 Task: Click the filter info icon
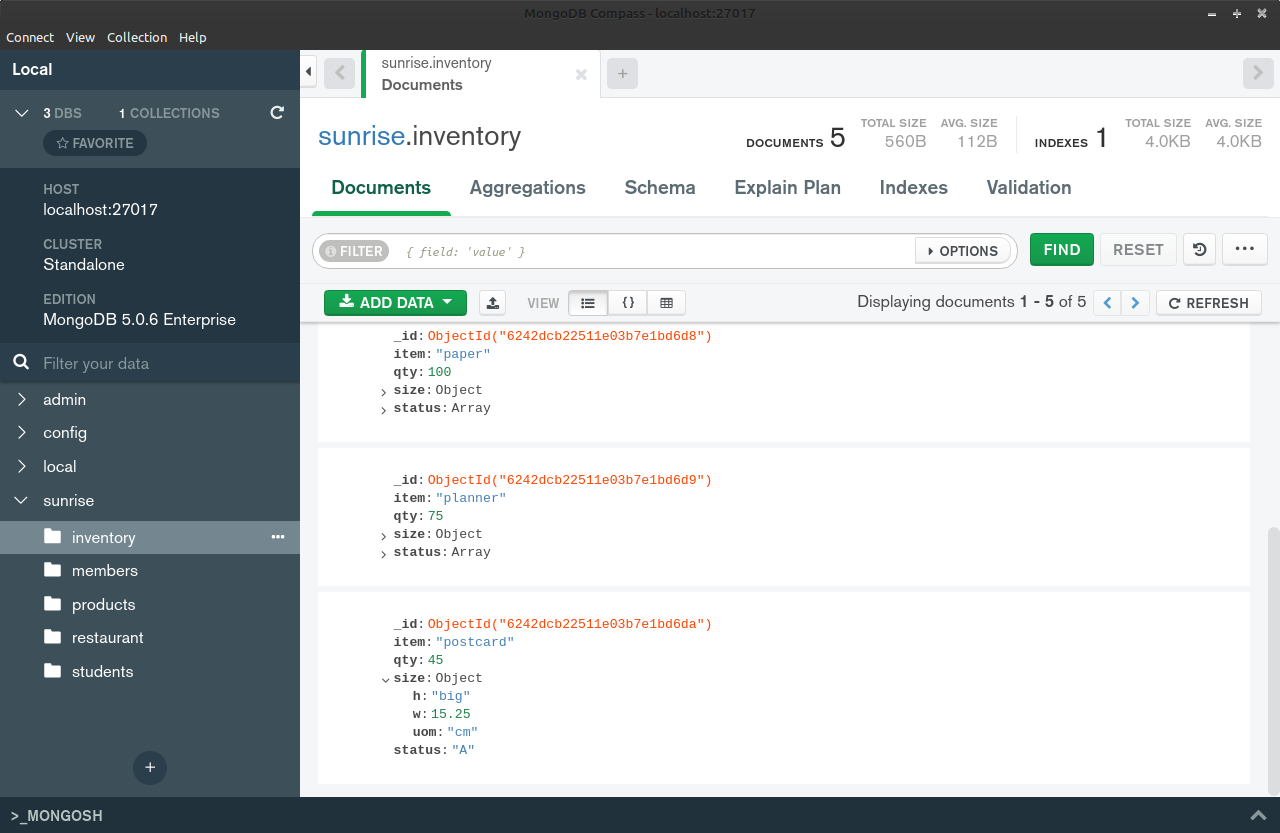coord(330,251)
